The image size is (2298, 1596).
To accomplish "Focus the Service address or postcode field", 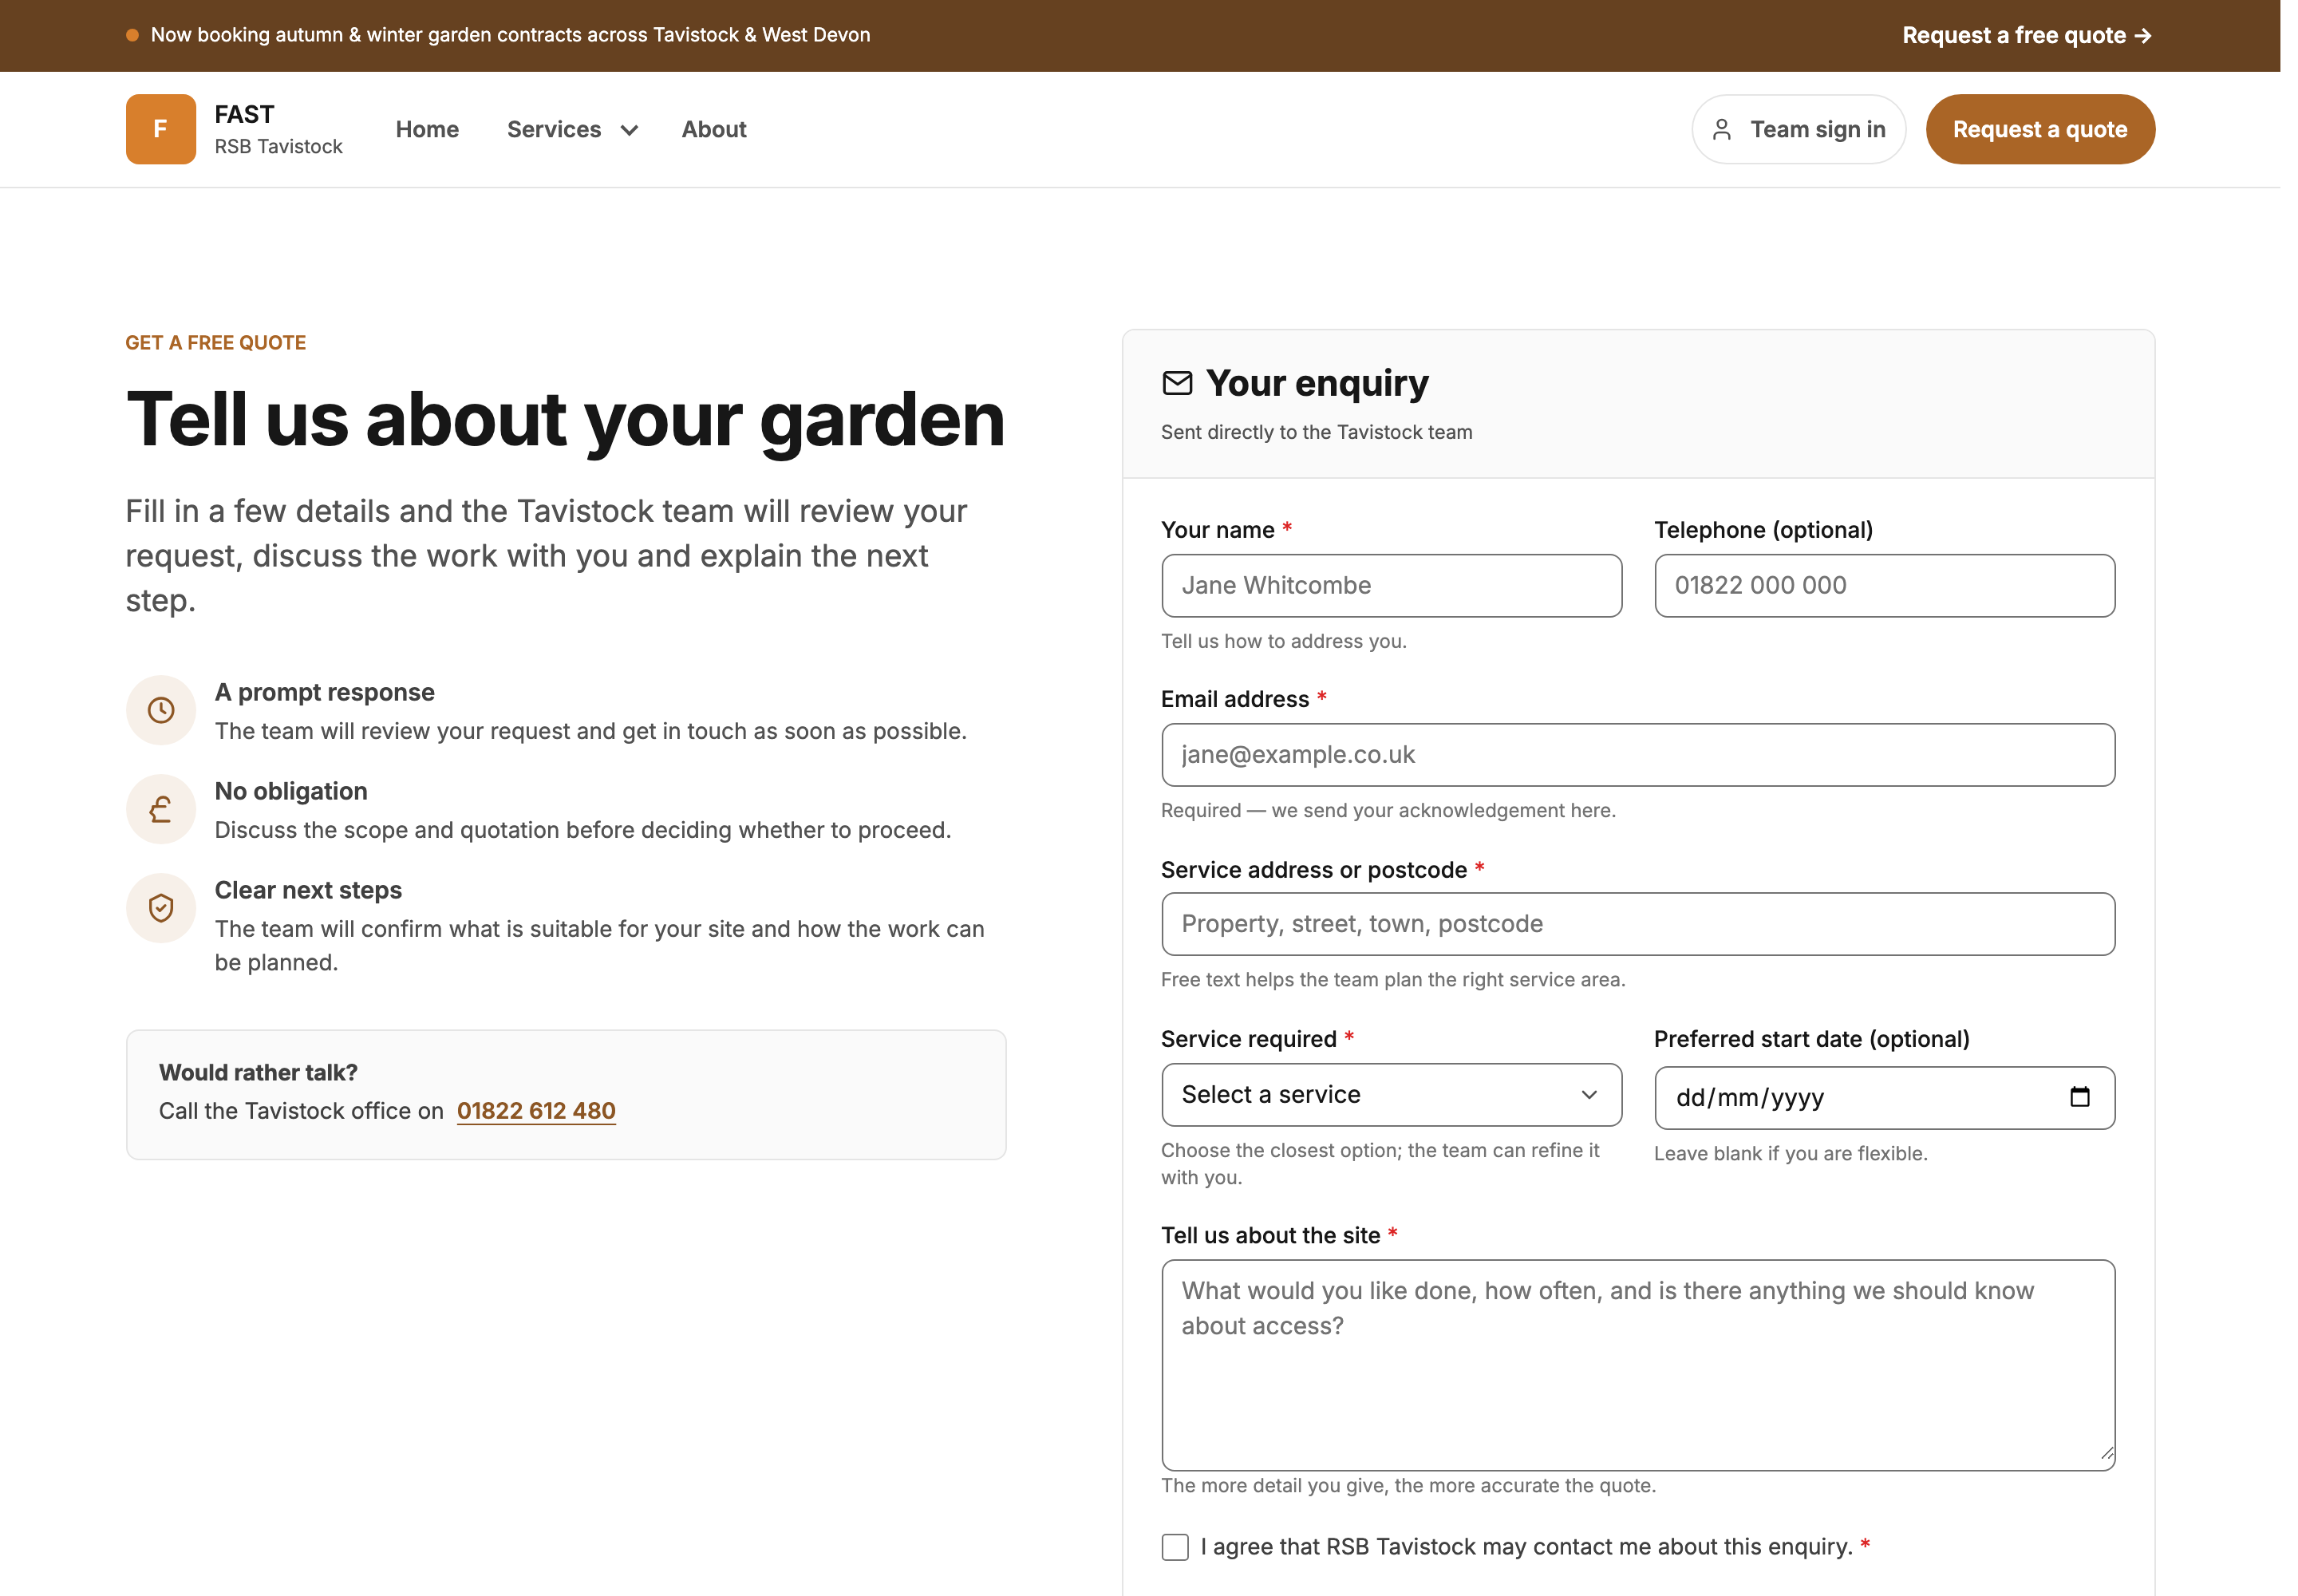I will 1638,924.
